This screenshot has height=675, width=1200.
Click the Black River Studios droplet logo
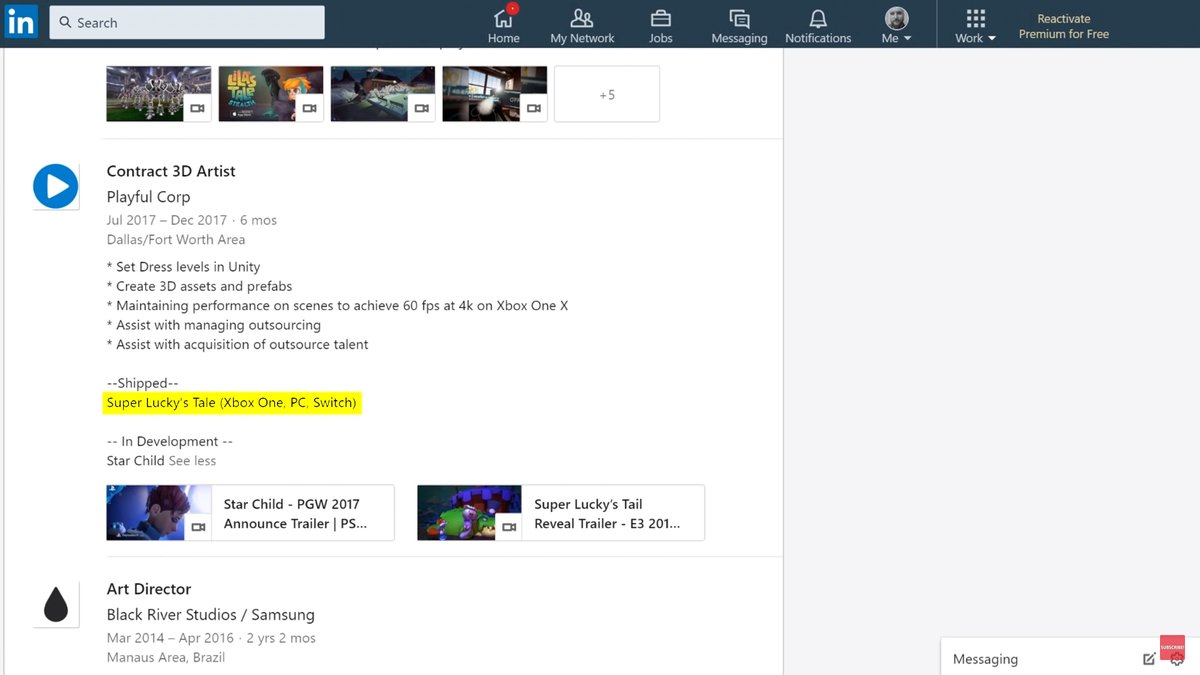(56, 605)
